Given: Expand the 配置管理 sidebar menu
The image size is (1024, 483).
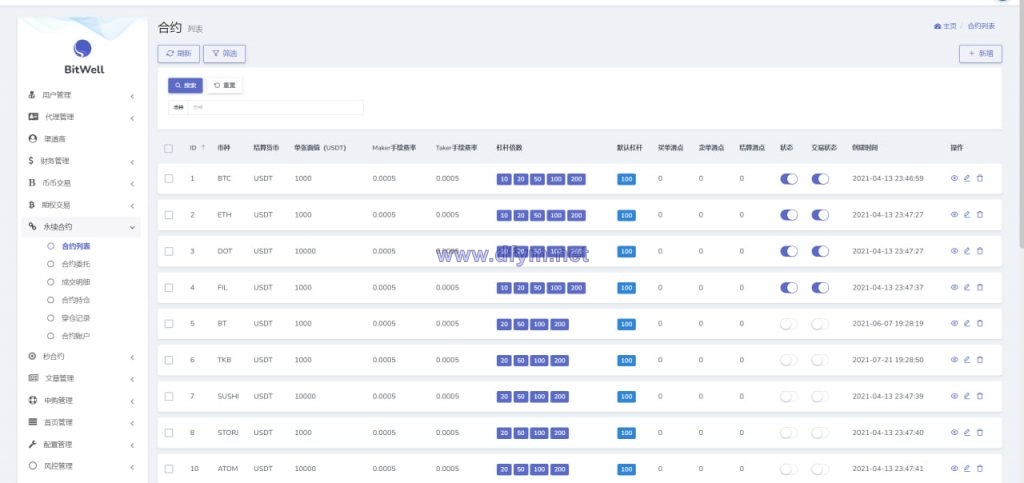Looking at the screenshot, I should tap(81, 444).
